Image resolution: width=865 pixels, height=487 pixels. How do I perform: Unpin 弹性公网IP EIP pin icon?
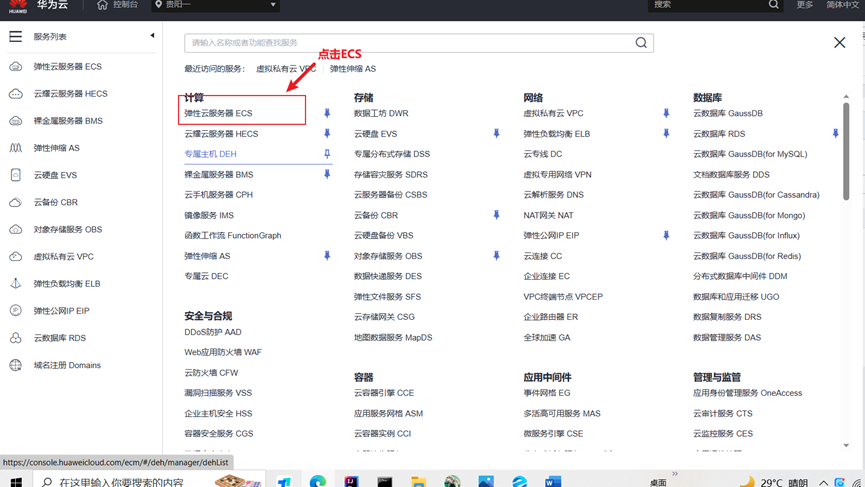(x=666, y=236)
